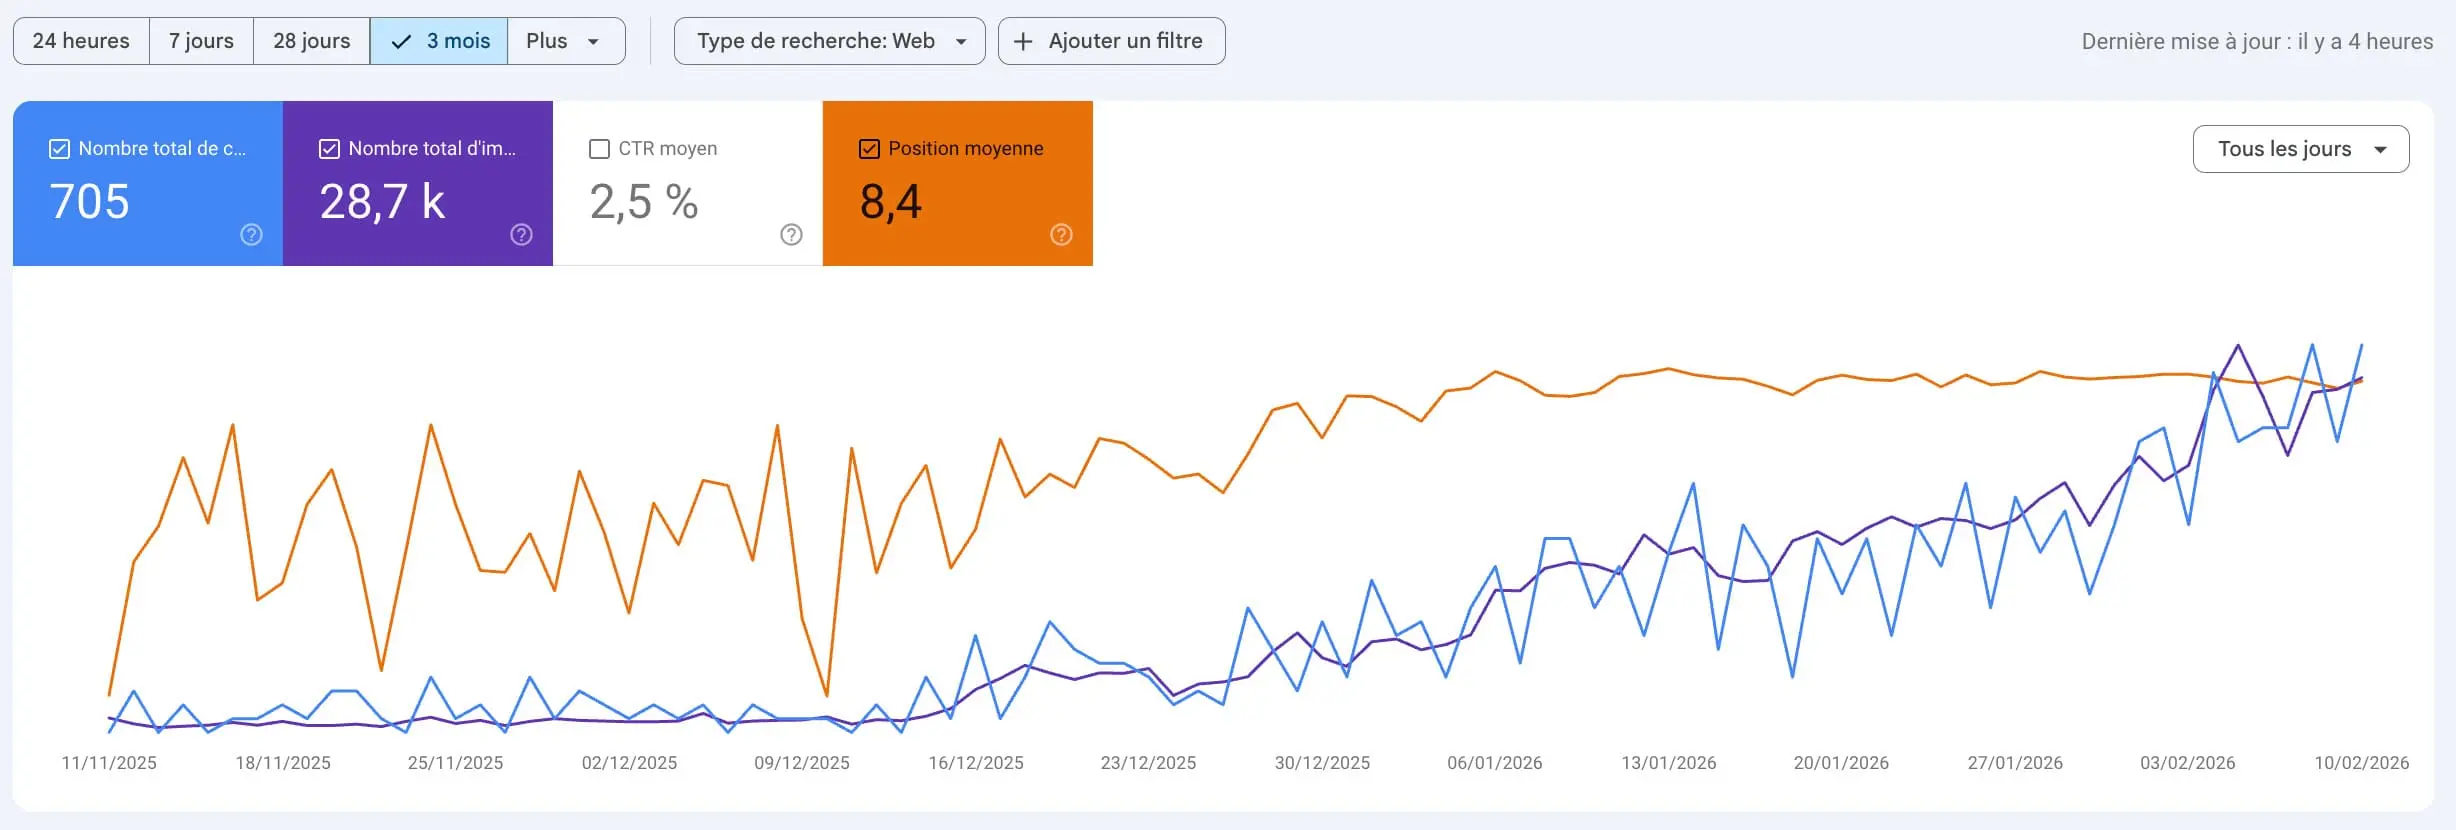Switch to the 24 heures period tab
2456x830 pixels.
81,41
